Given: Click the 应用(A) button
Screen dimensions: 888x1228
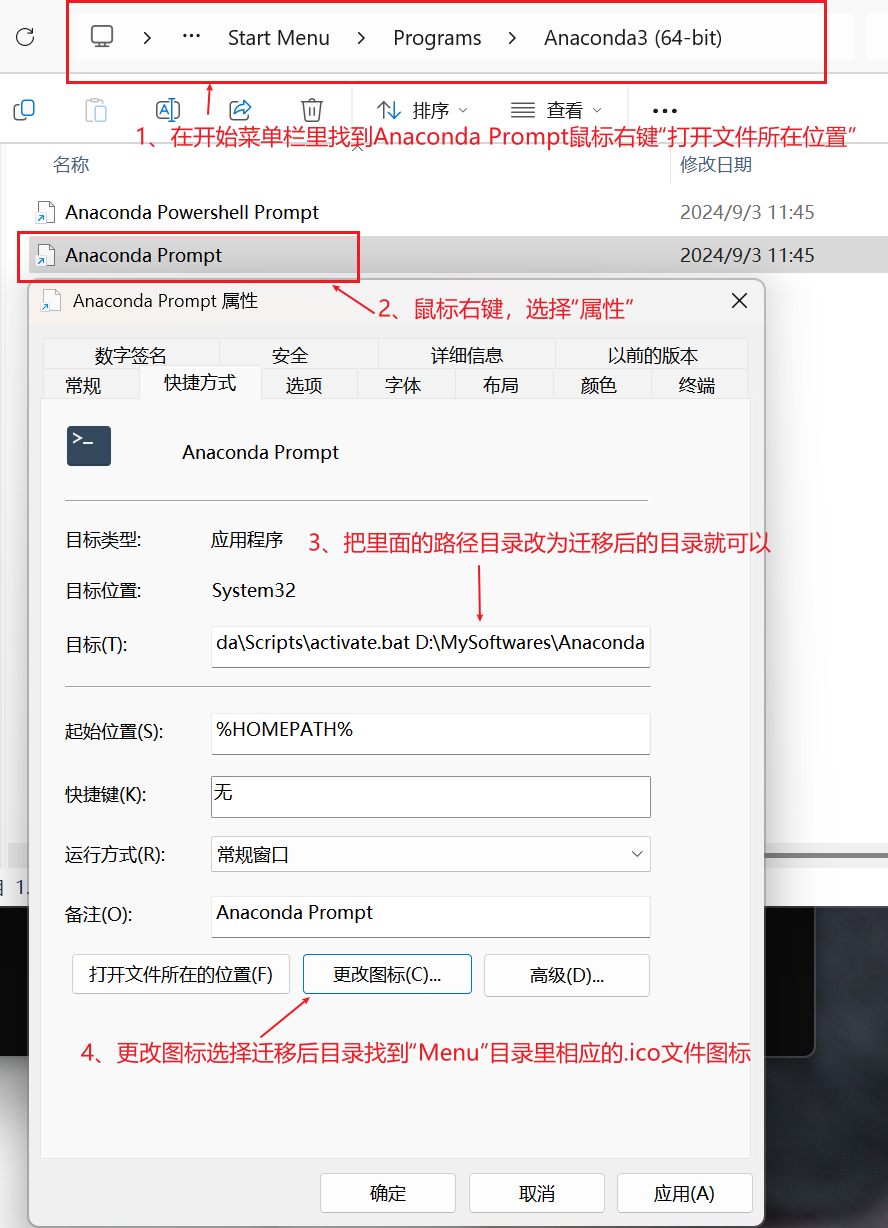Looking at the screenshot, I should tap(684, 1193).
